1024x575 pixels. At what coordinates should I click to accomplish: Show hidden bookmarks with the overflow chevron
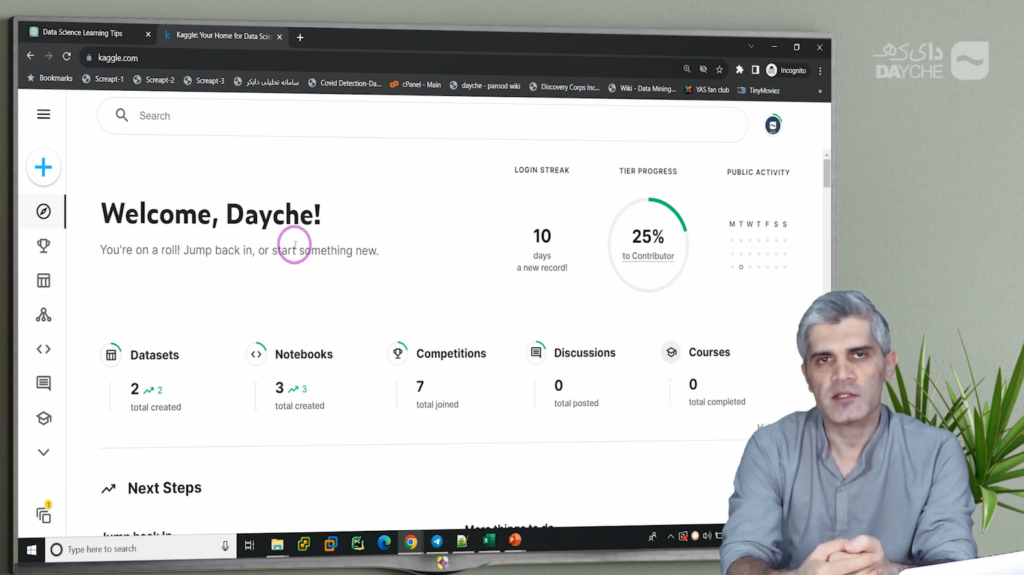pyautogui.click(x=819, y=91)
